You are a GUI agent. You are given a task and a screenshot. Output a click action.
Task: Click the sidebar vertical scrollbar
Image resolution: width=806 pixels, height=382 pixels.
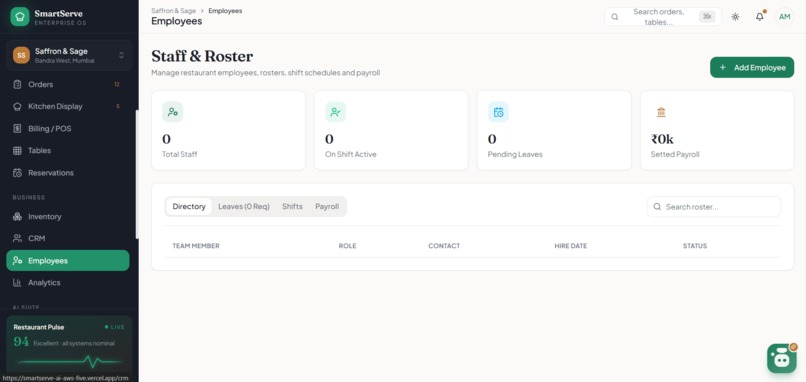pyautogui.click(x=137, y=175)
